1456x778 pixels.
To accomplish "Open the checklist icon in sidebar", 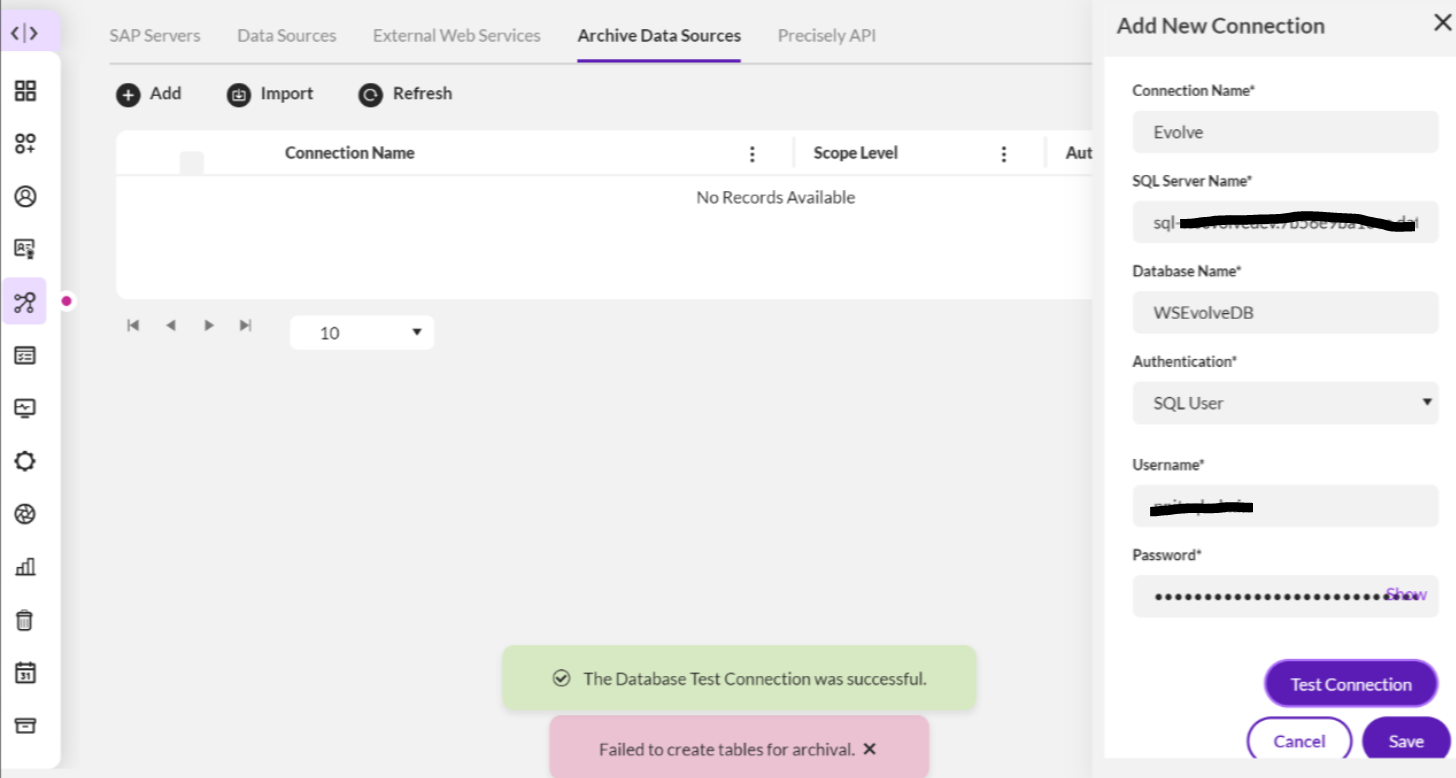I will click(x=25, y=355).
